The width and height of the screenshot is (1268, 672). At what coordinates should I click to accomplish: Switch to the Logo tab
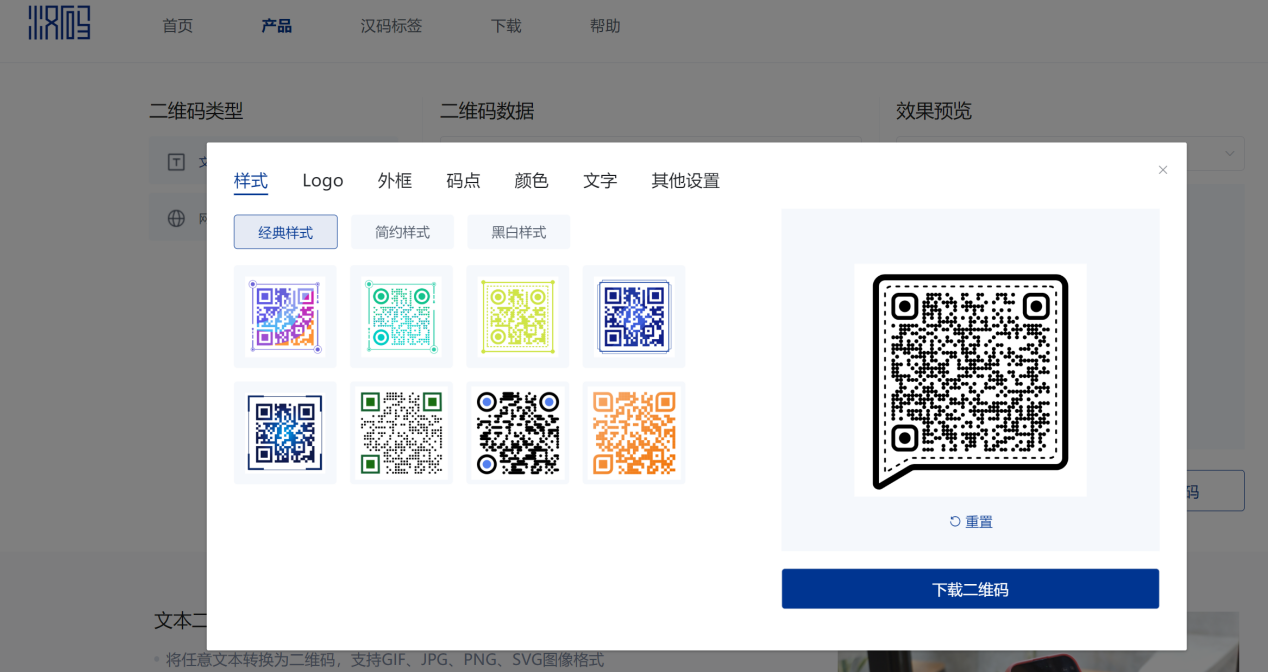pos(323,181)
